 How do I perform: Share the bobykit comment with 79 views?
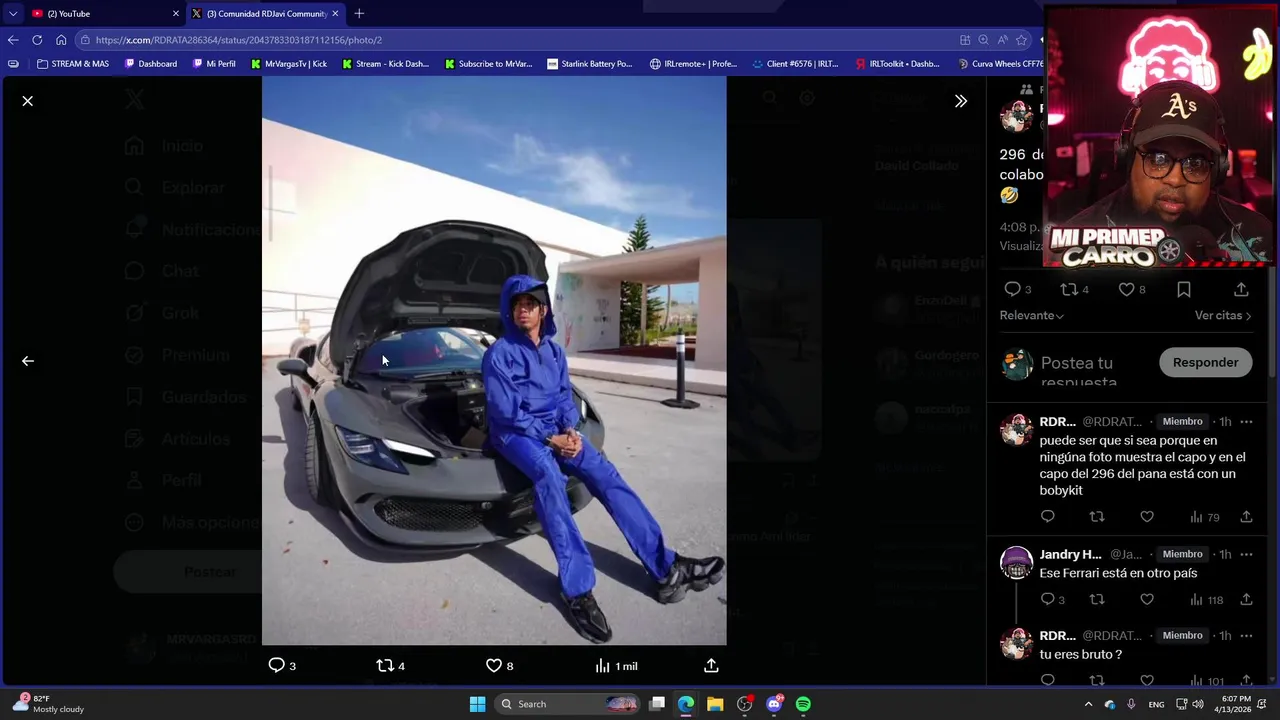click(x=1246, y=517)
